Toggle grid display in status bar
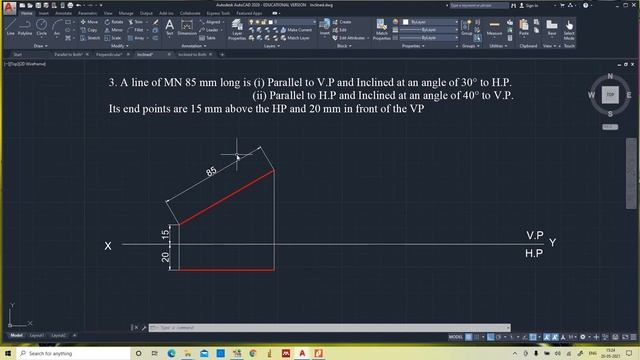Image resolution: width=640 pixels, height=360 pixels. point(469,337)
